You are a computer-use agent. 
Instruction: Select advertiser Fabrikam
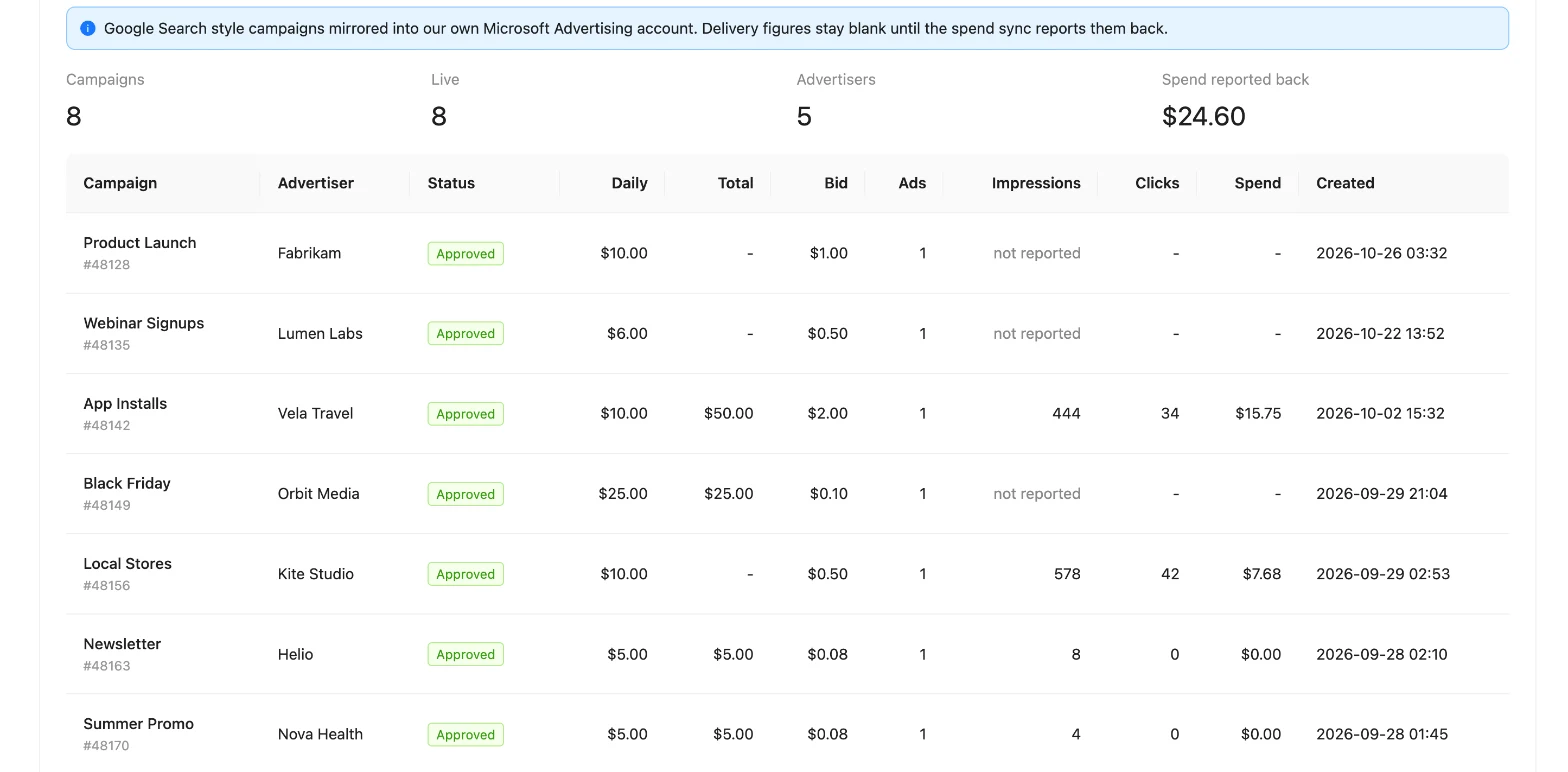309,253
